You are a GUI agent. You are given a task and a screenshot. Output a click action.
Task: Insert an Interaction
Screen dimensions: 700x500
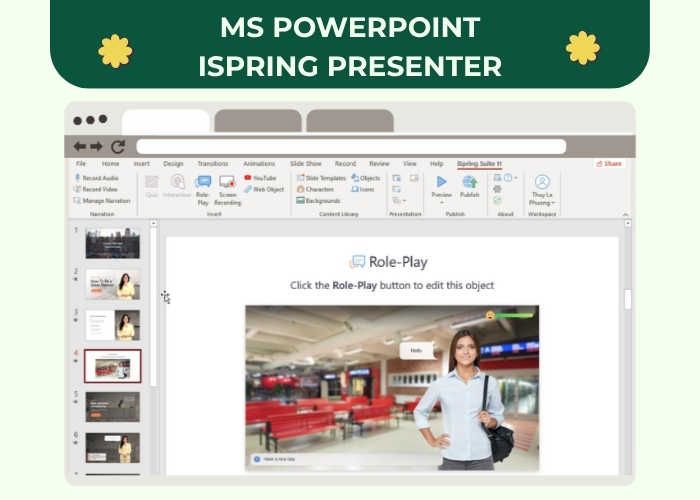point(177,186)
